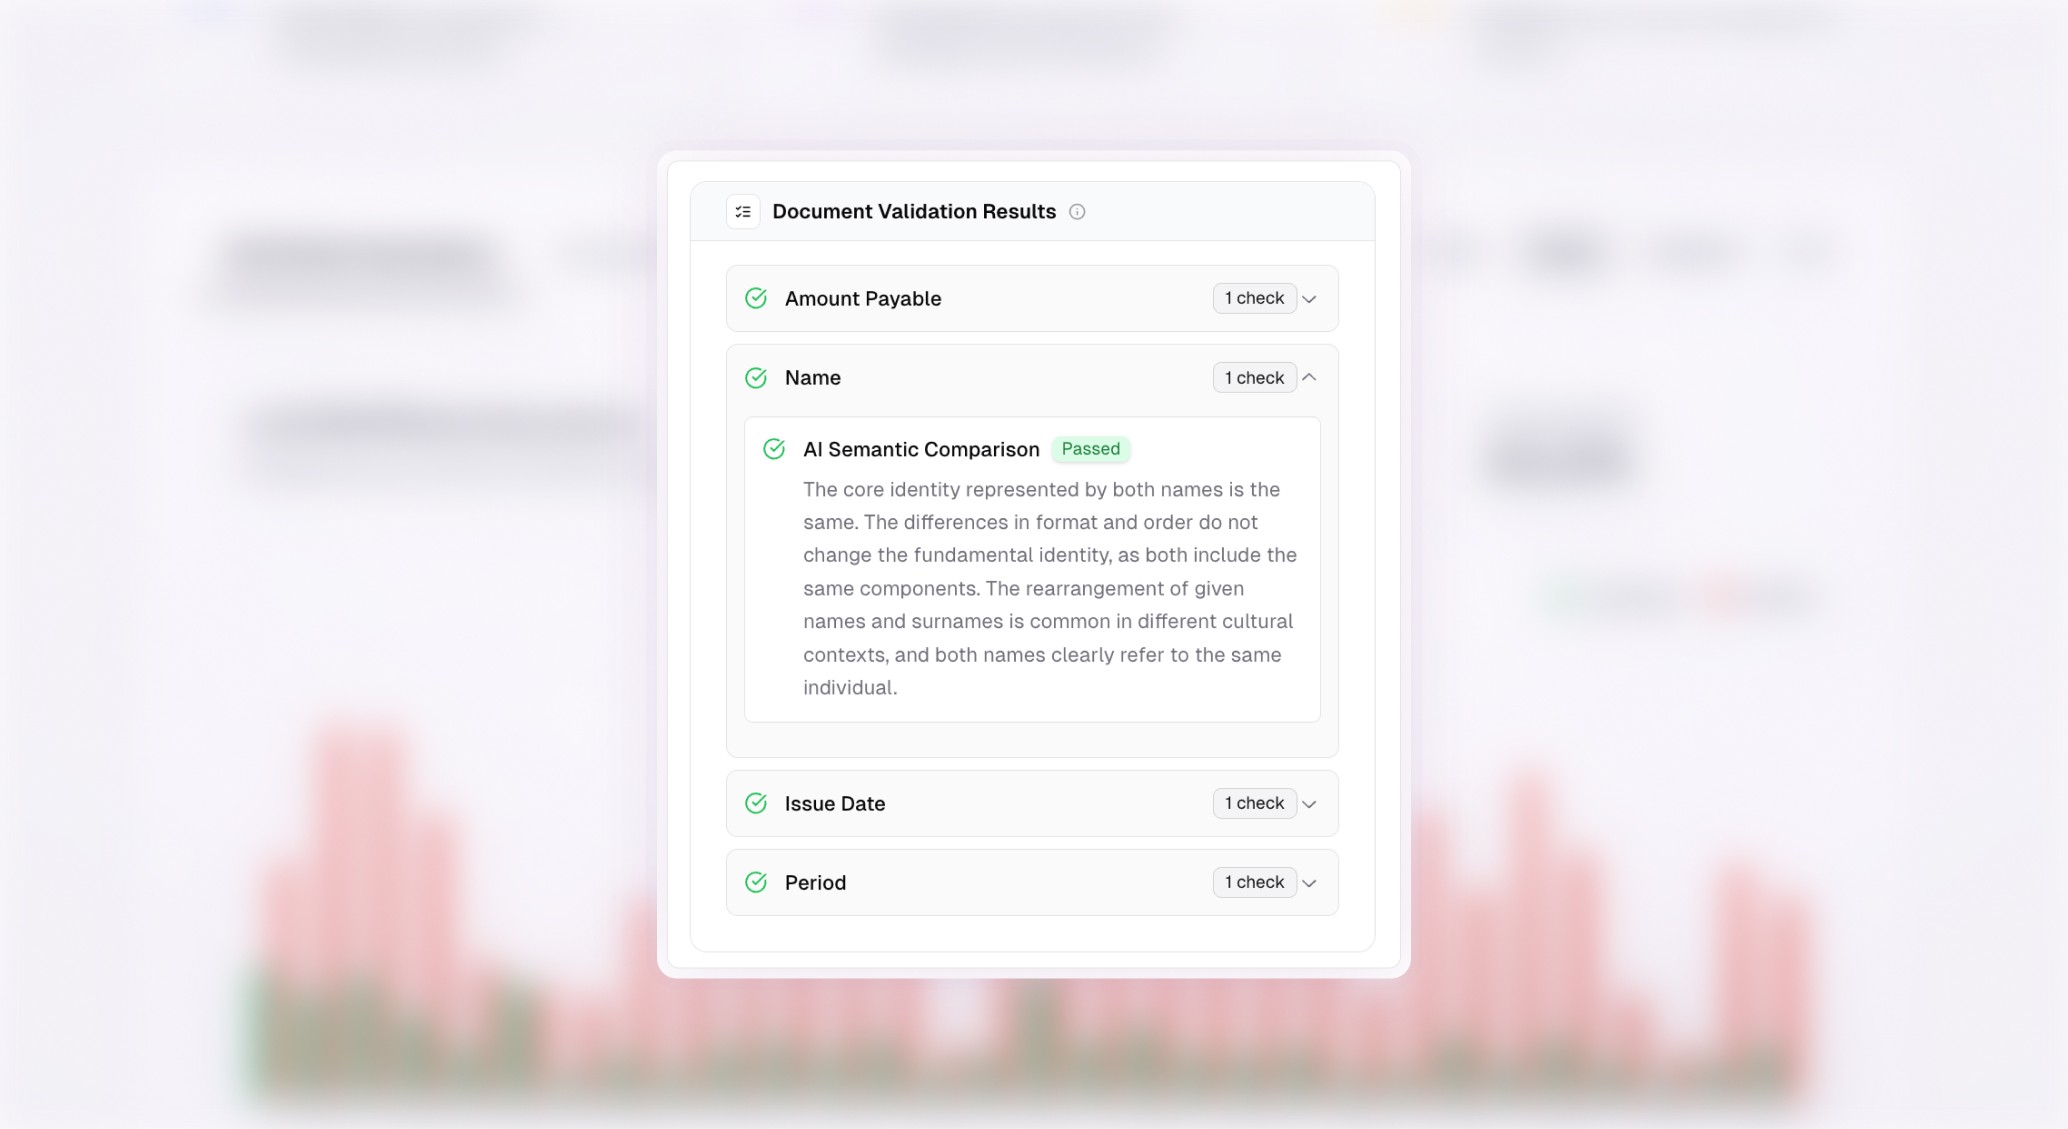Expand the Period section
Screen dimensions: 2068x1129
click(x=1309, y=882)
